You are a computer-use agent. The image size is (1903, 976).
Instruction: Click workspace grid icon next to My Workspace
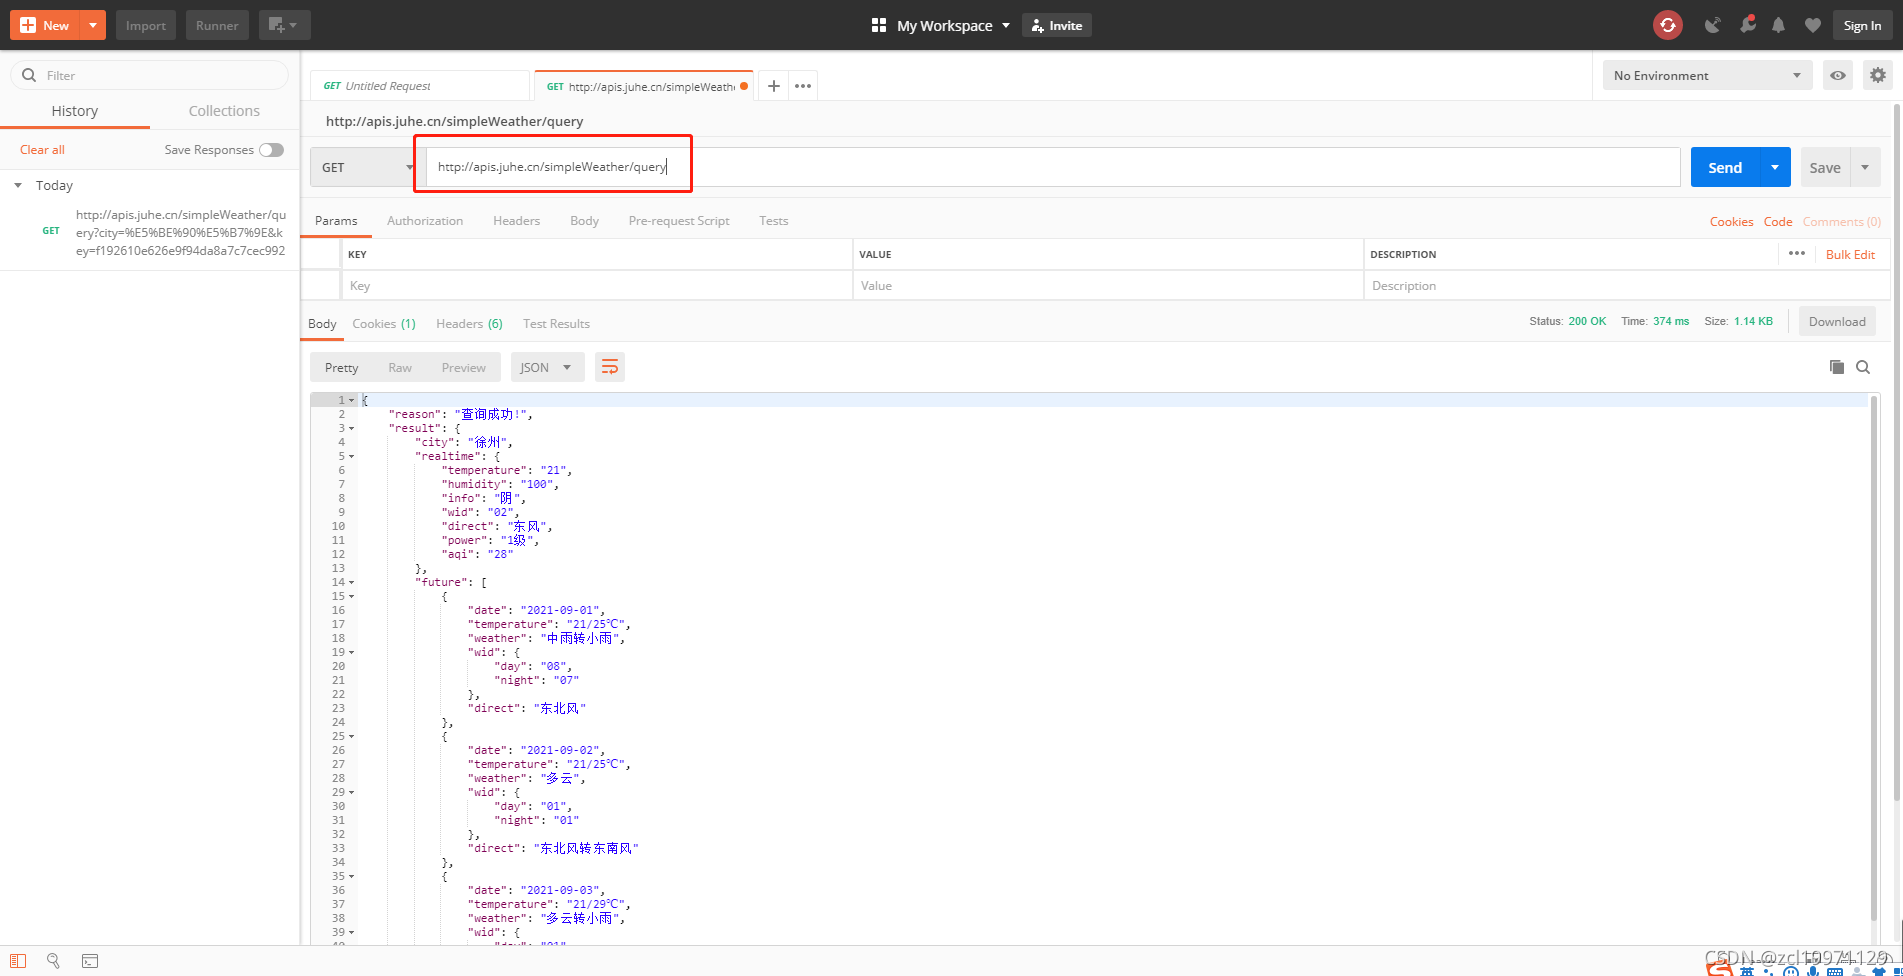tap(879, 25)
